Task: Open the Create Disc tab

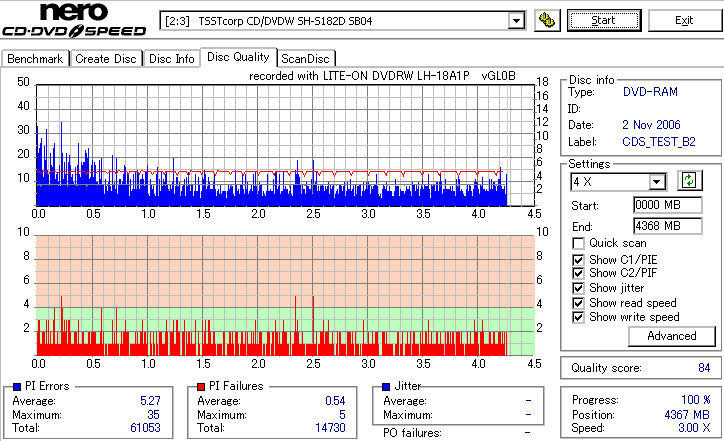Action: [106, 59]
